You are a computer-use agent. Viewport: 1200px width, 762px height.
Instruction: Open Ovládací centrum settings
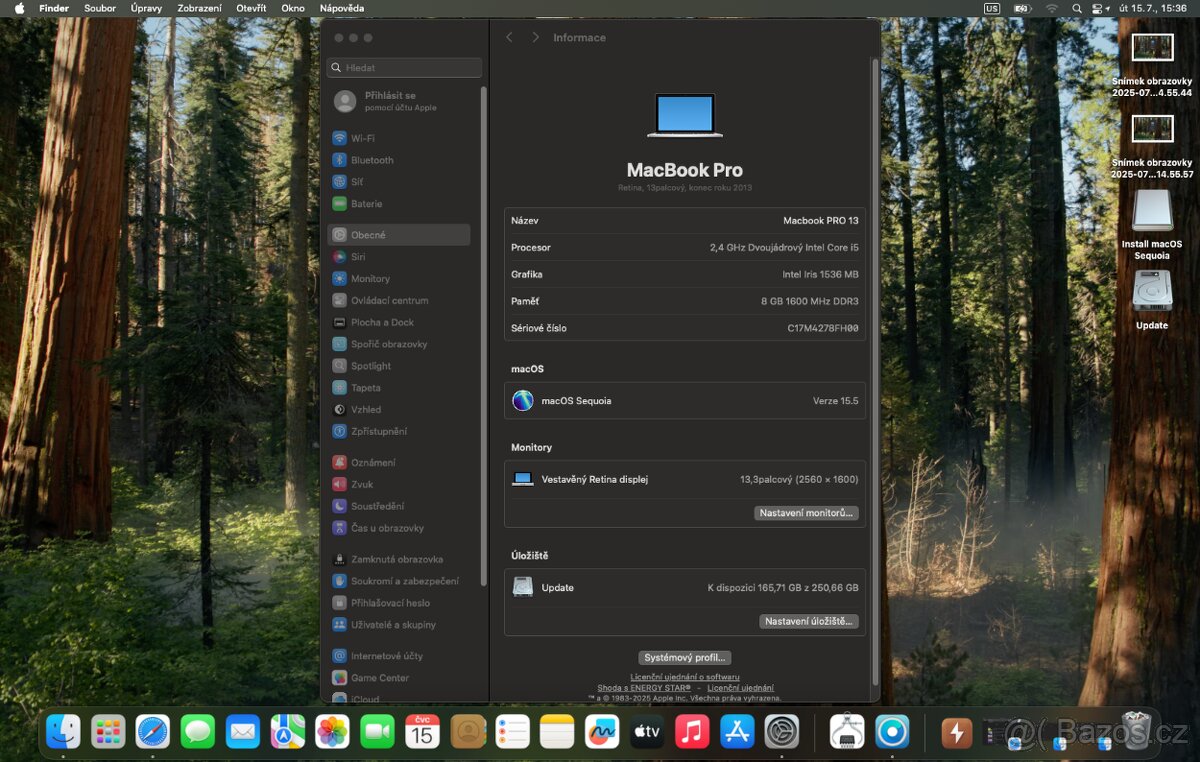(x=398, y=300)
